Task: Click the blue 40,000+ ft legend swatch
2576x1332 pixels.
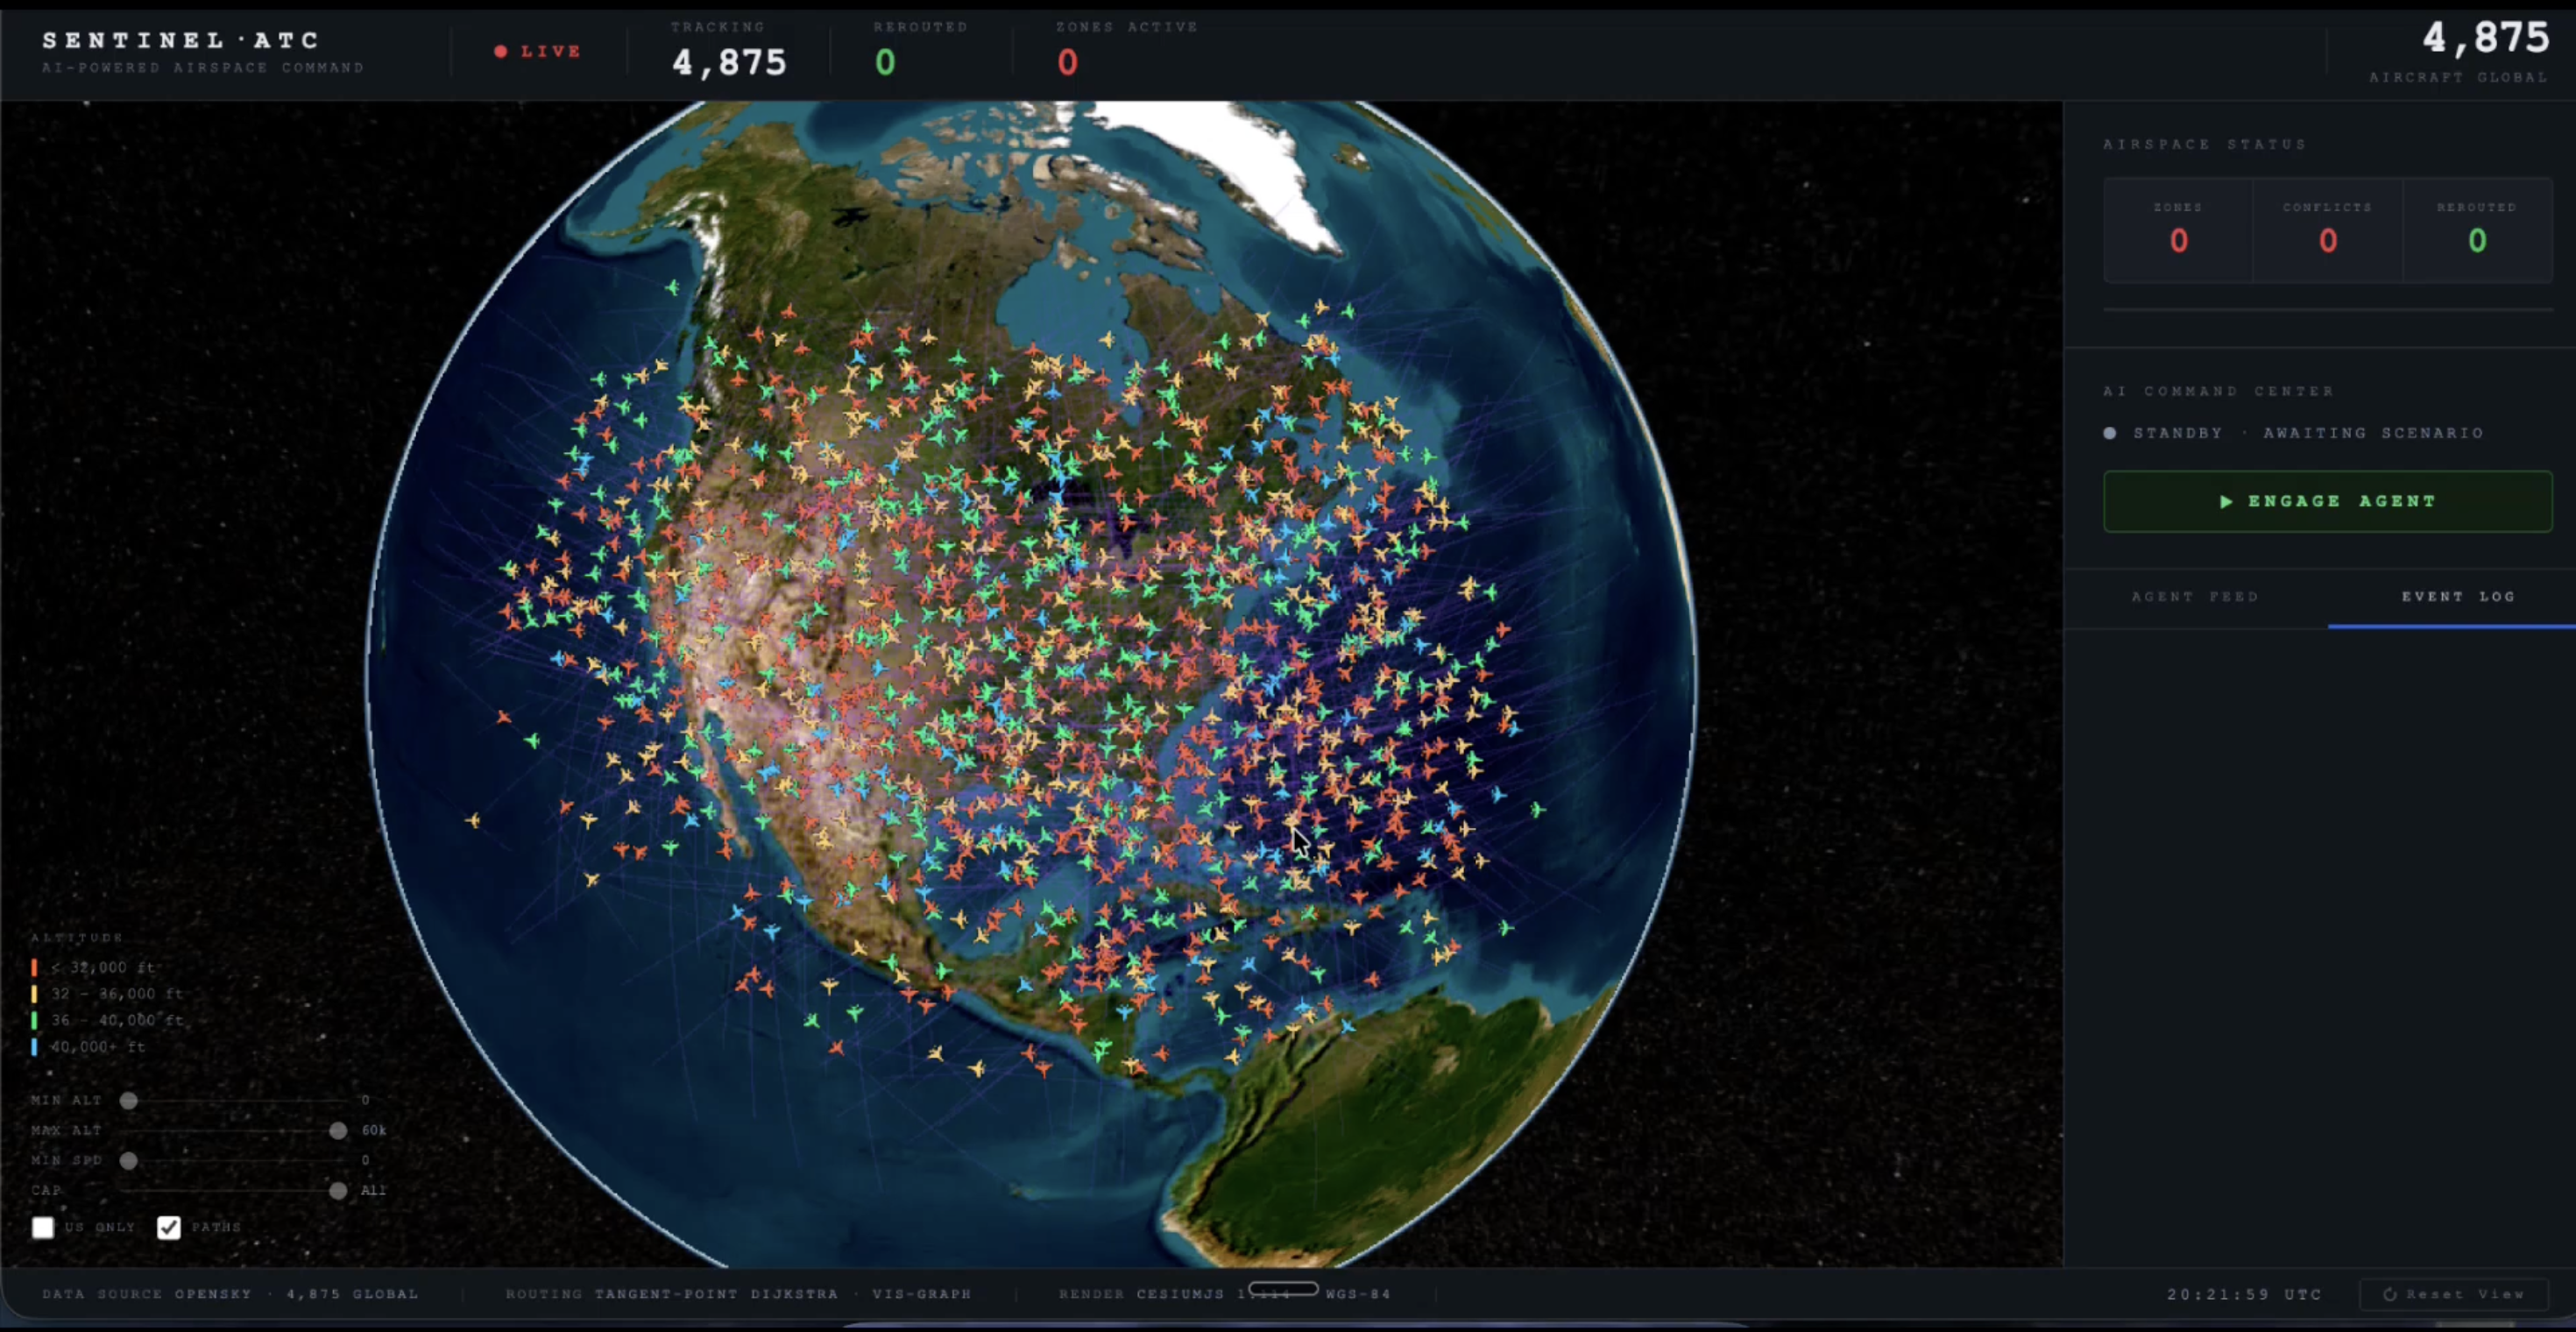Action: pos(34,1047)
